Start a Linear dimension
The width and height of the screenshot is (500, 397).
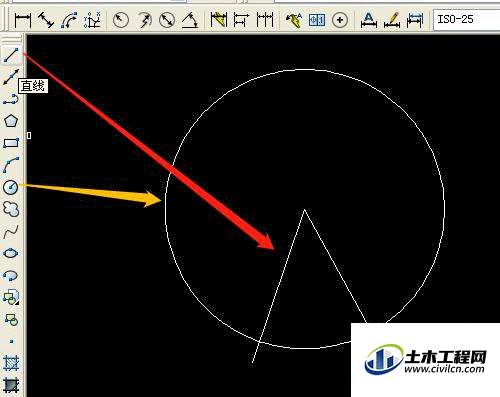pyautogui.click(x=23, y=20)
